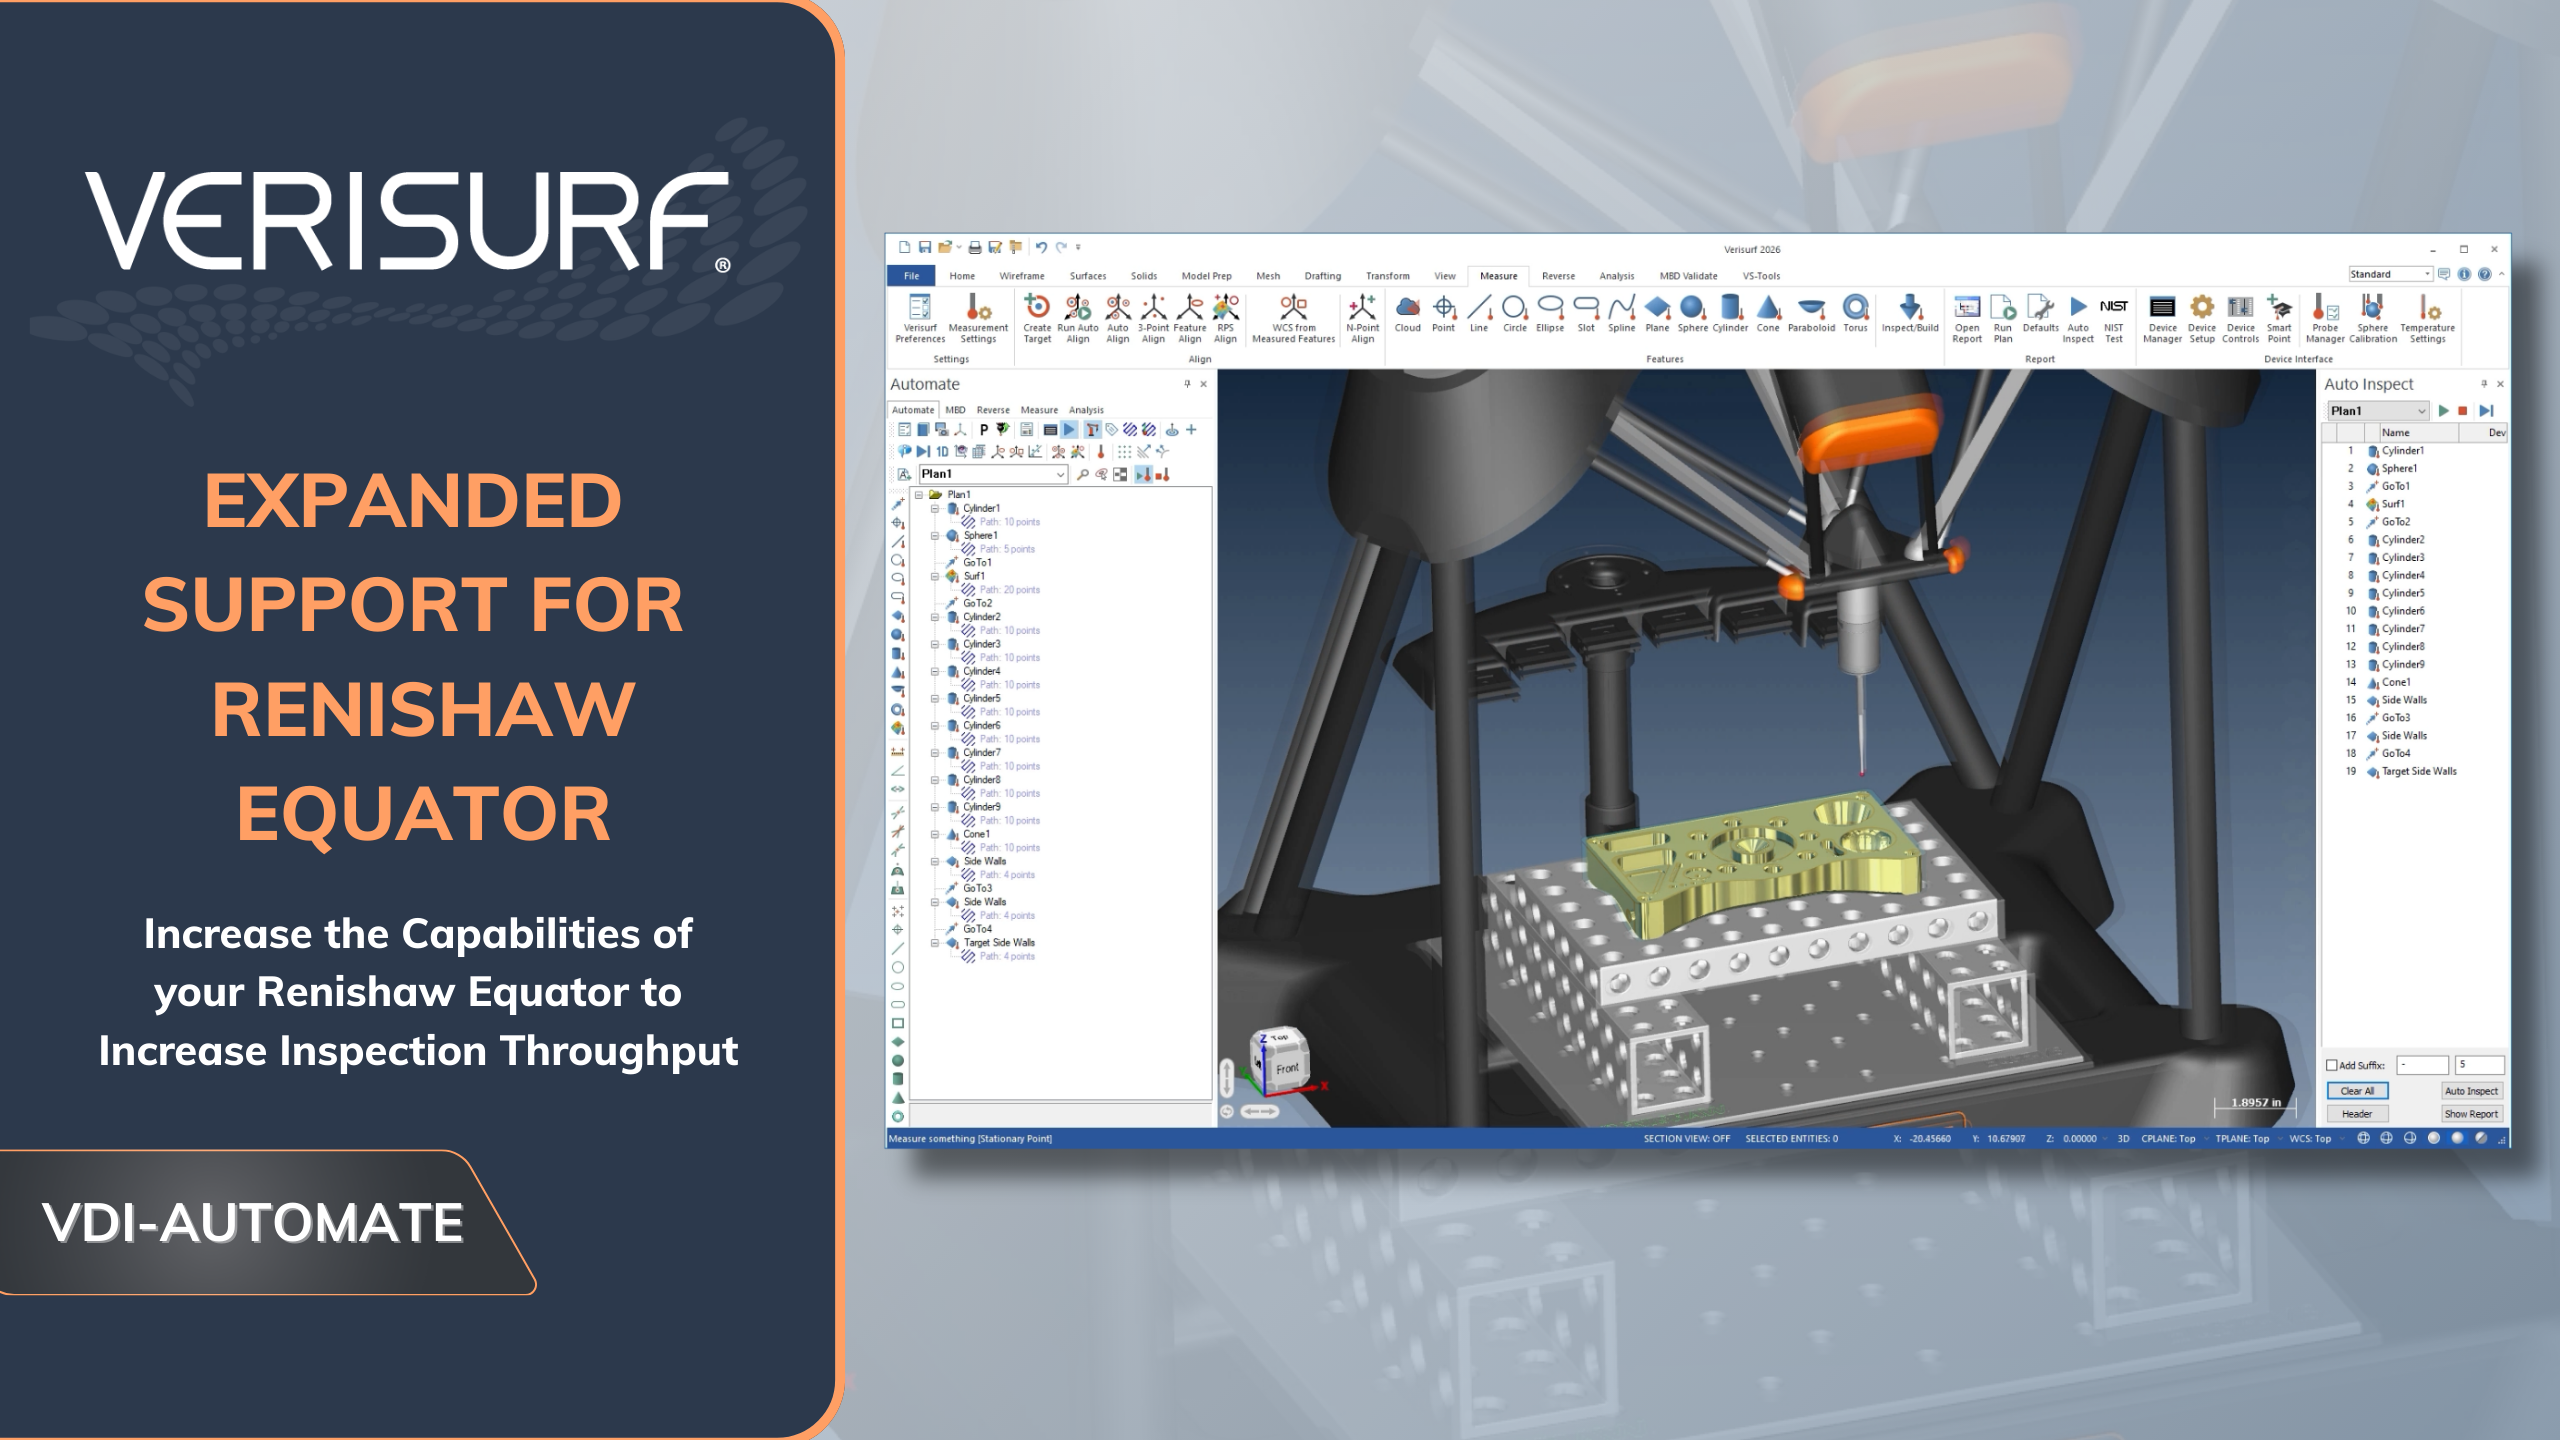The width and height of the screenshot is (2560, 1440).
Task: Choose the Paraboloid feature tool
Action: click(1811, 313)
